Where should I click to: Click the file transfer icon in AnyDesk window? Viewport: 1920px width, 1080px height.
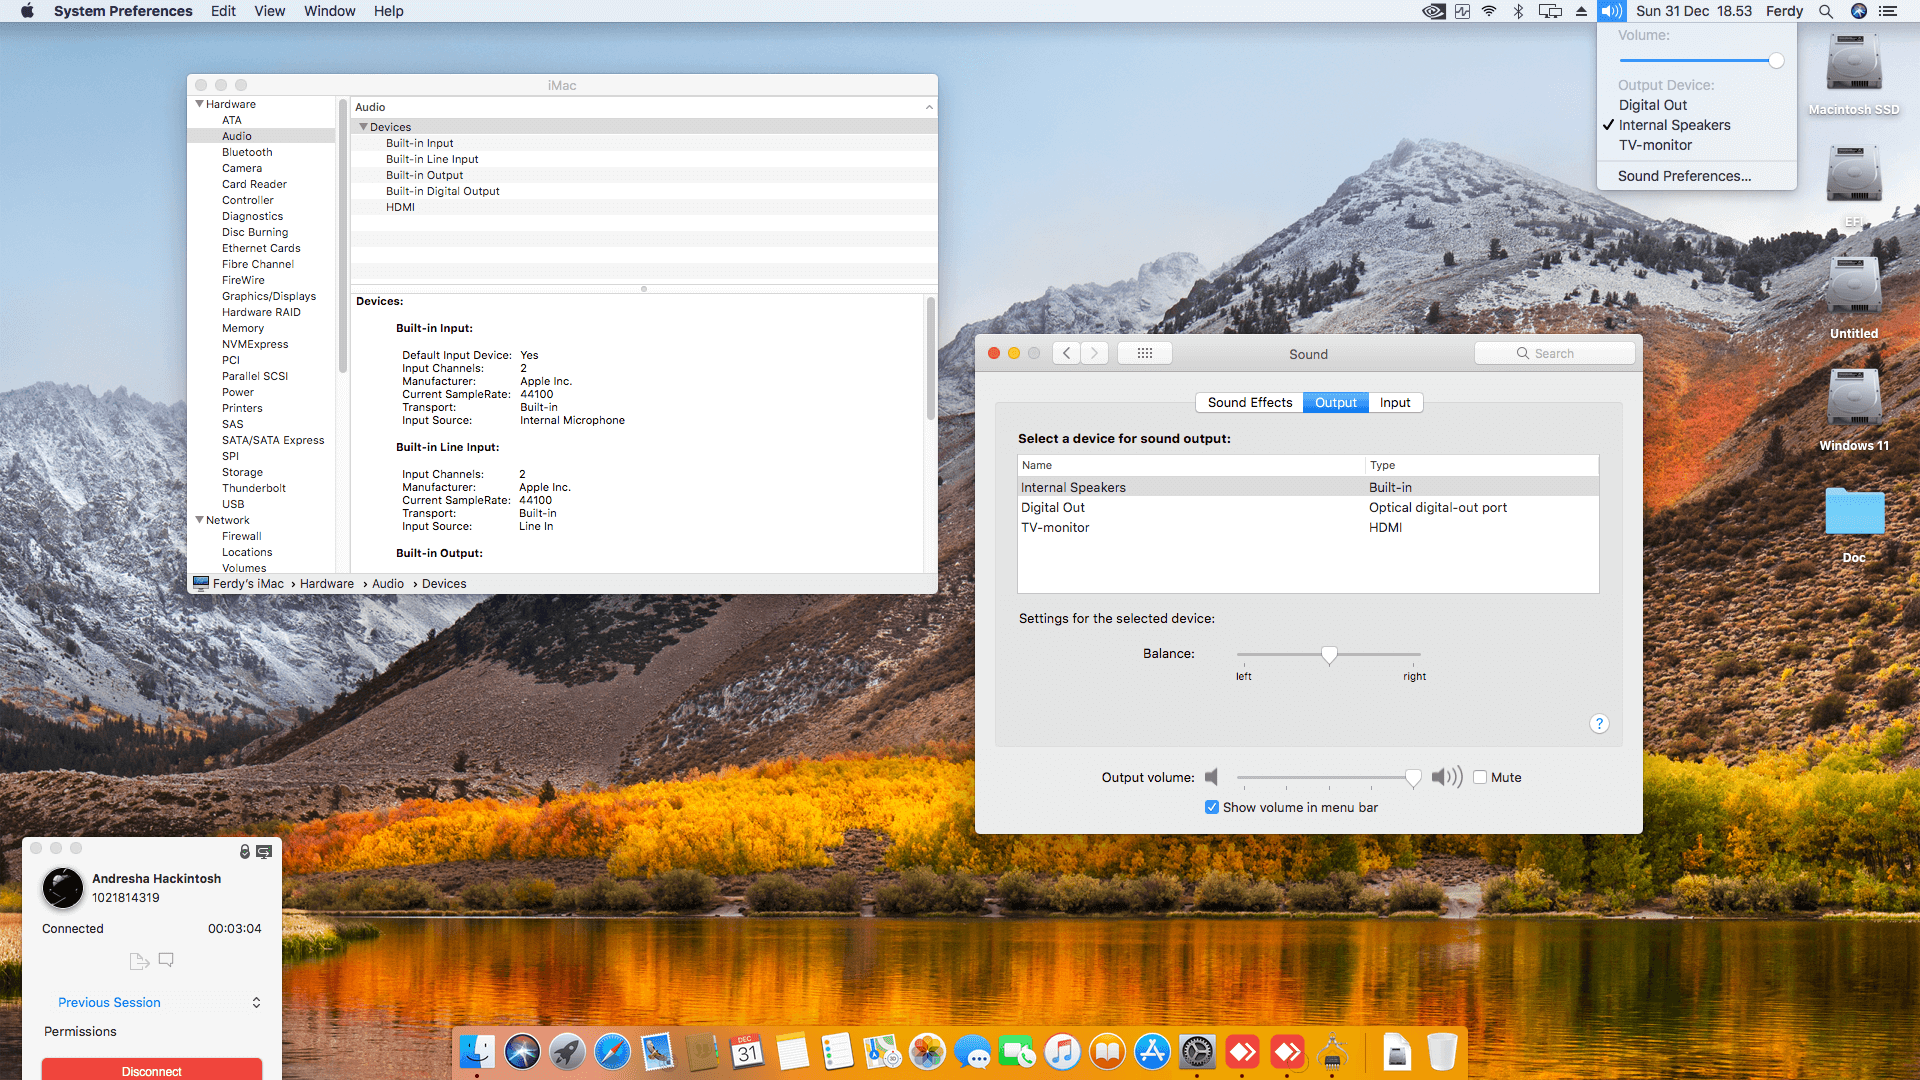[139, 960]
